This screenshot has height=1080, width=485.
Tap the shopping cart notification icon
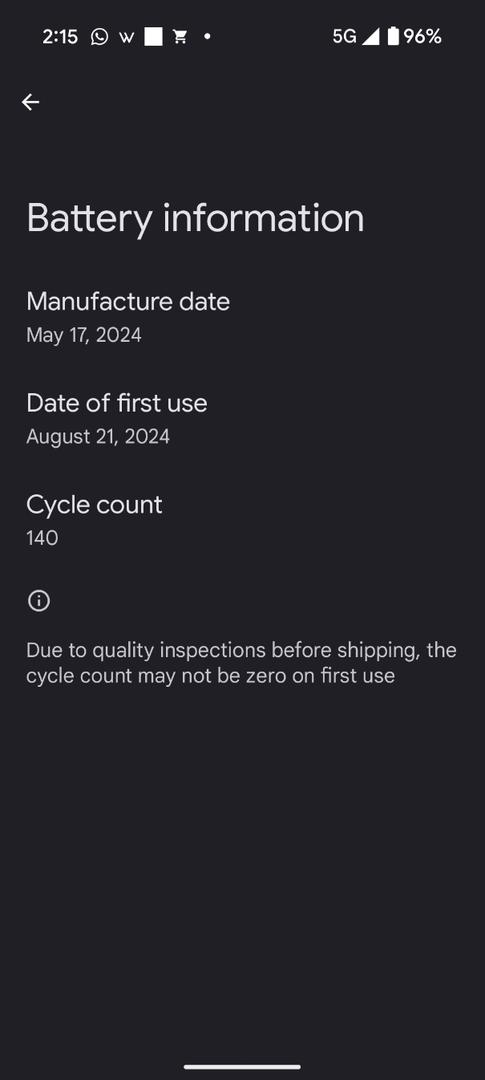[x=180, y=37]
